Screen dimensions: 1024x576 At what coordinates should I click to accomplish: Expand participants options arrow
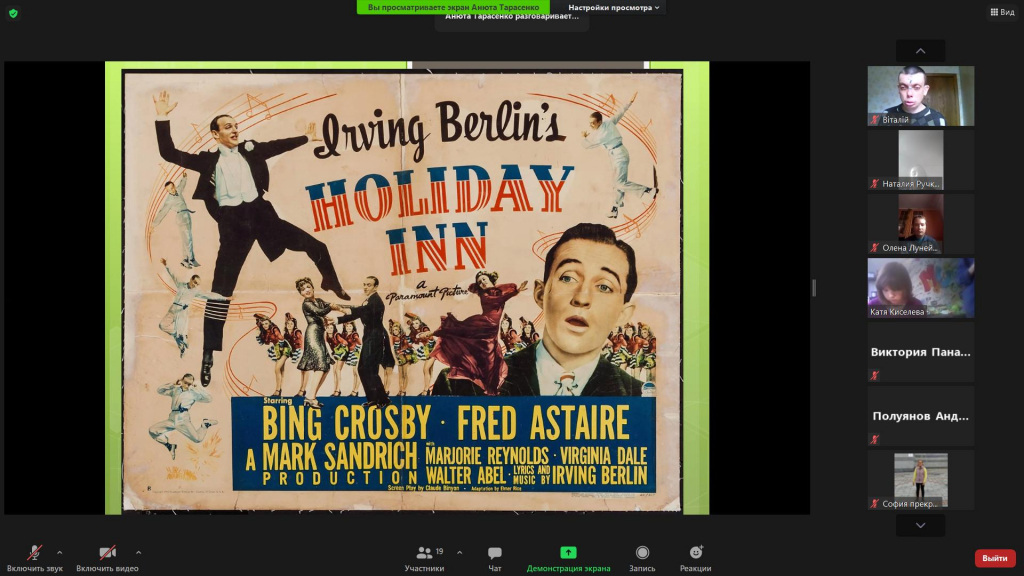point(460,552)
